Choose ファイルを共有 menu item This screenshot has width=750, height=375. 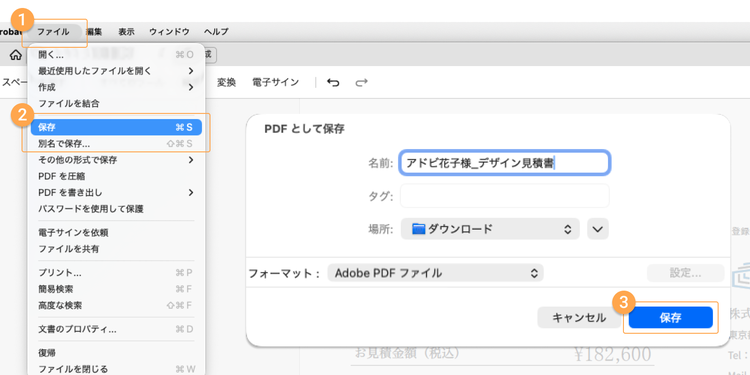[x=116, y=249]
